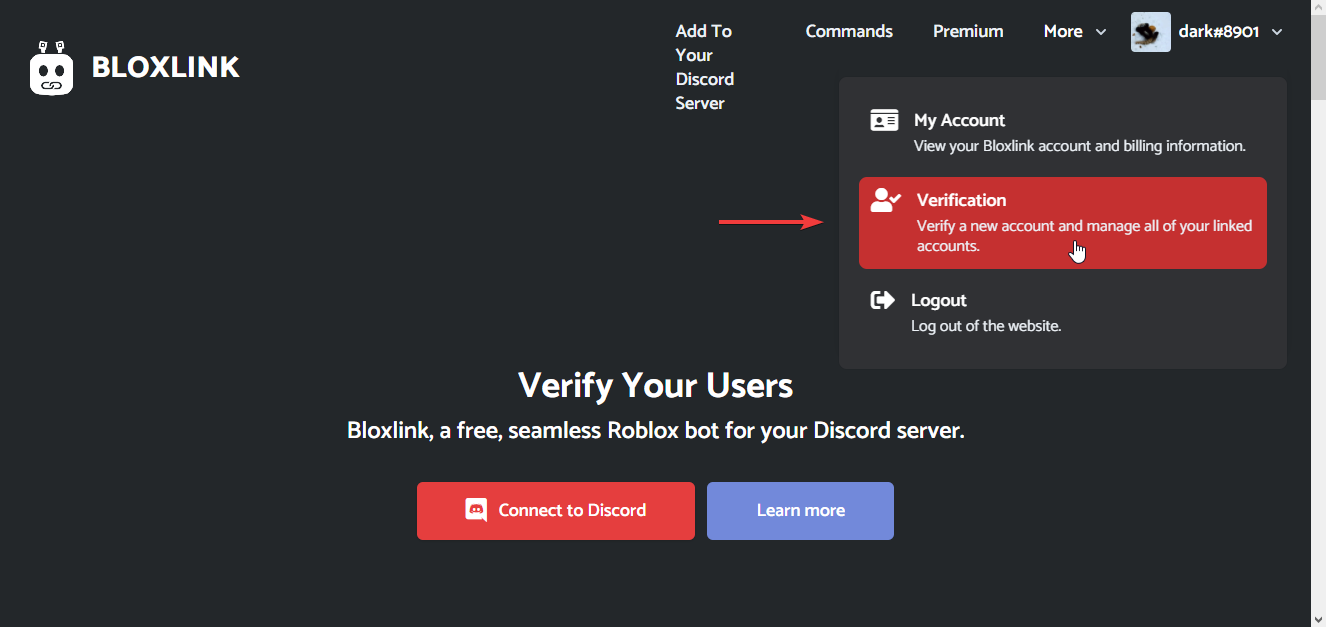Click the Discord logo icon in button

coord(476,510)
